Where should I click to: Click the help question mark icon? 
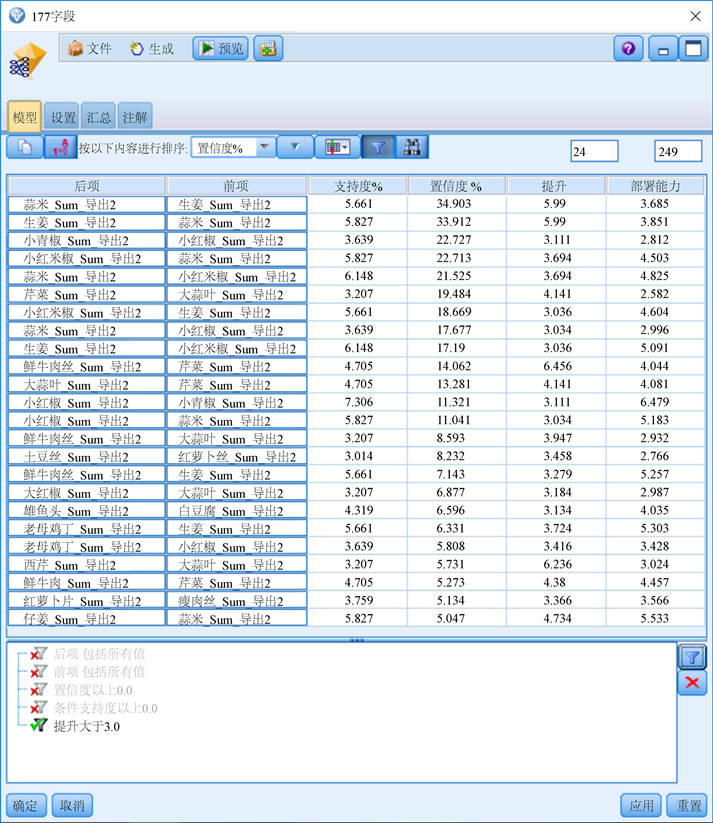628,48
